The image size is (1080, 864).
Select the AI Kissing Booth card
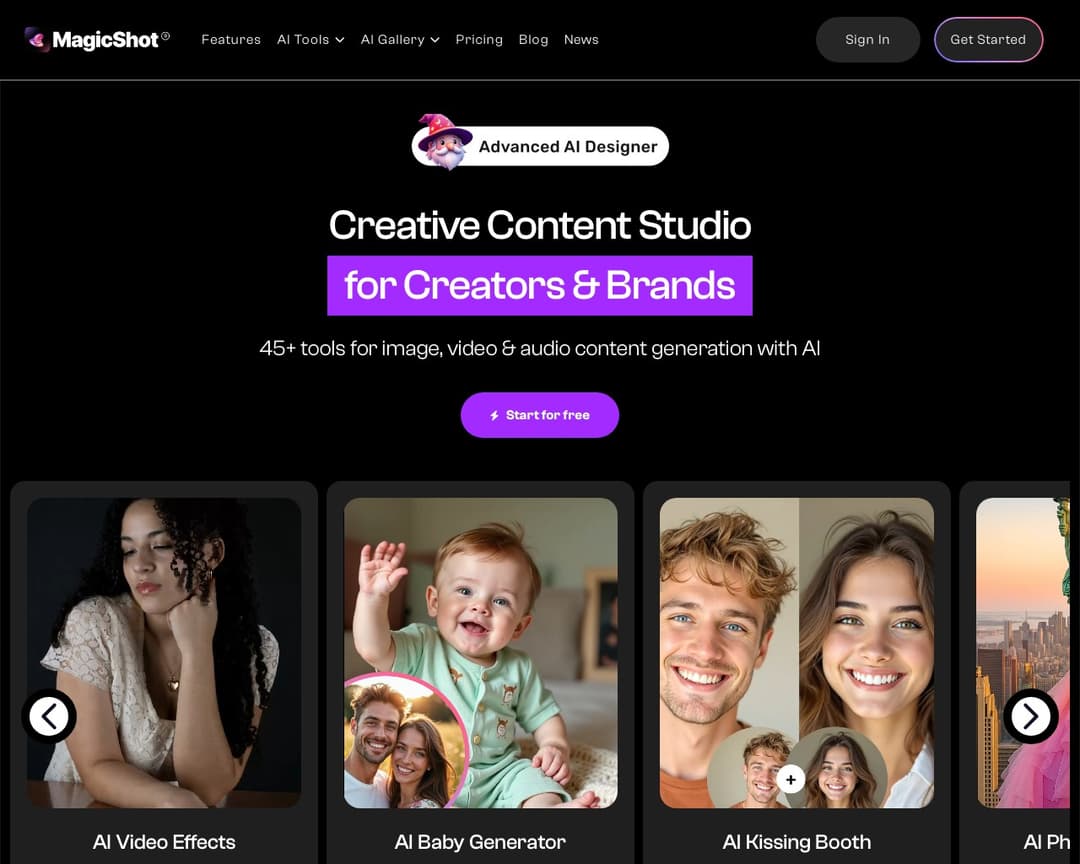[x=797, y=672]
